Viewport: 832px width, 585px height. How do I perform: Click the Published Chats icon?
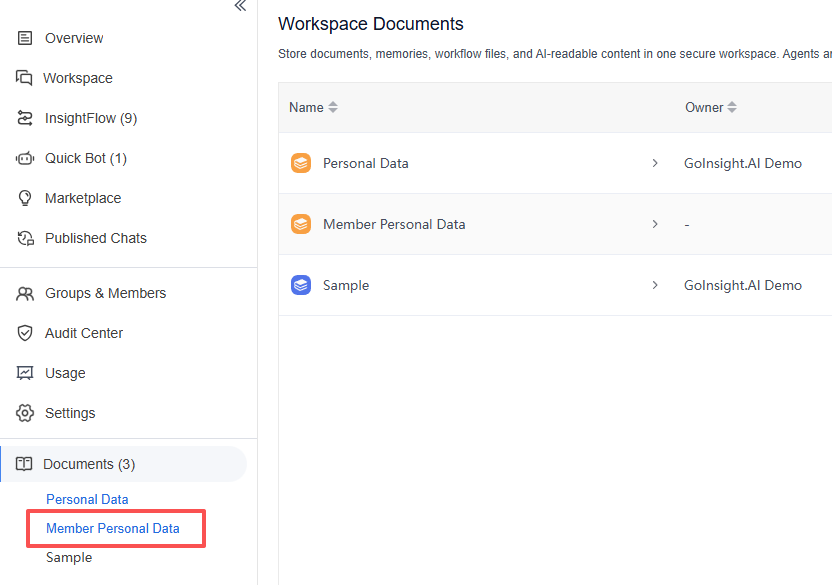pyautogui.click(x=25, y=238)
